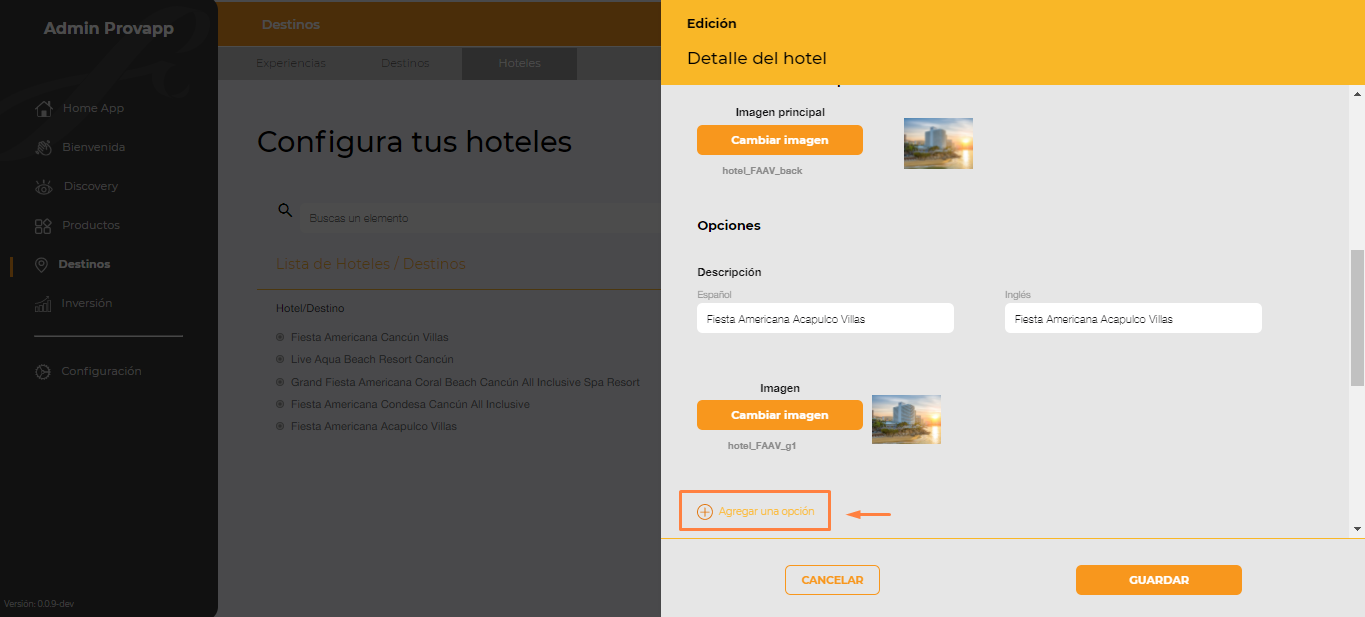Click Fiesta Americana Condesa Cancún All Inclusive
This screenshot has height=617, width=1365.
pyautogui.click(x=410, y=404)
